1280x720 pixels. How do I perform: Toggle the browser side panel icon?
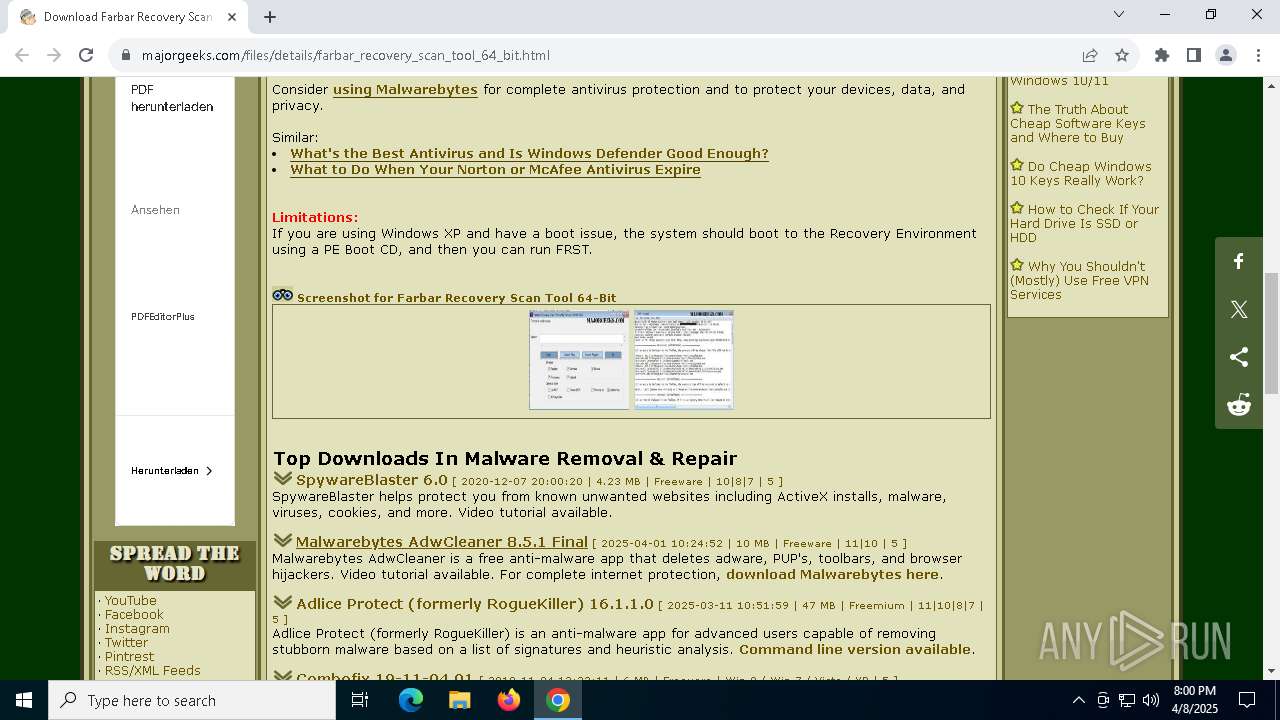point(1194,55)
